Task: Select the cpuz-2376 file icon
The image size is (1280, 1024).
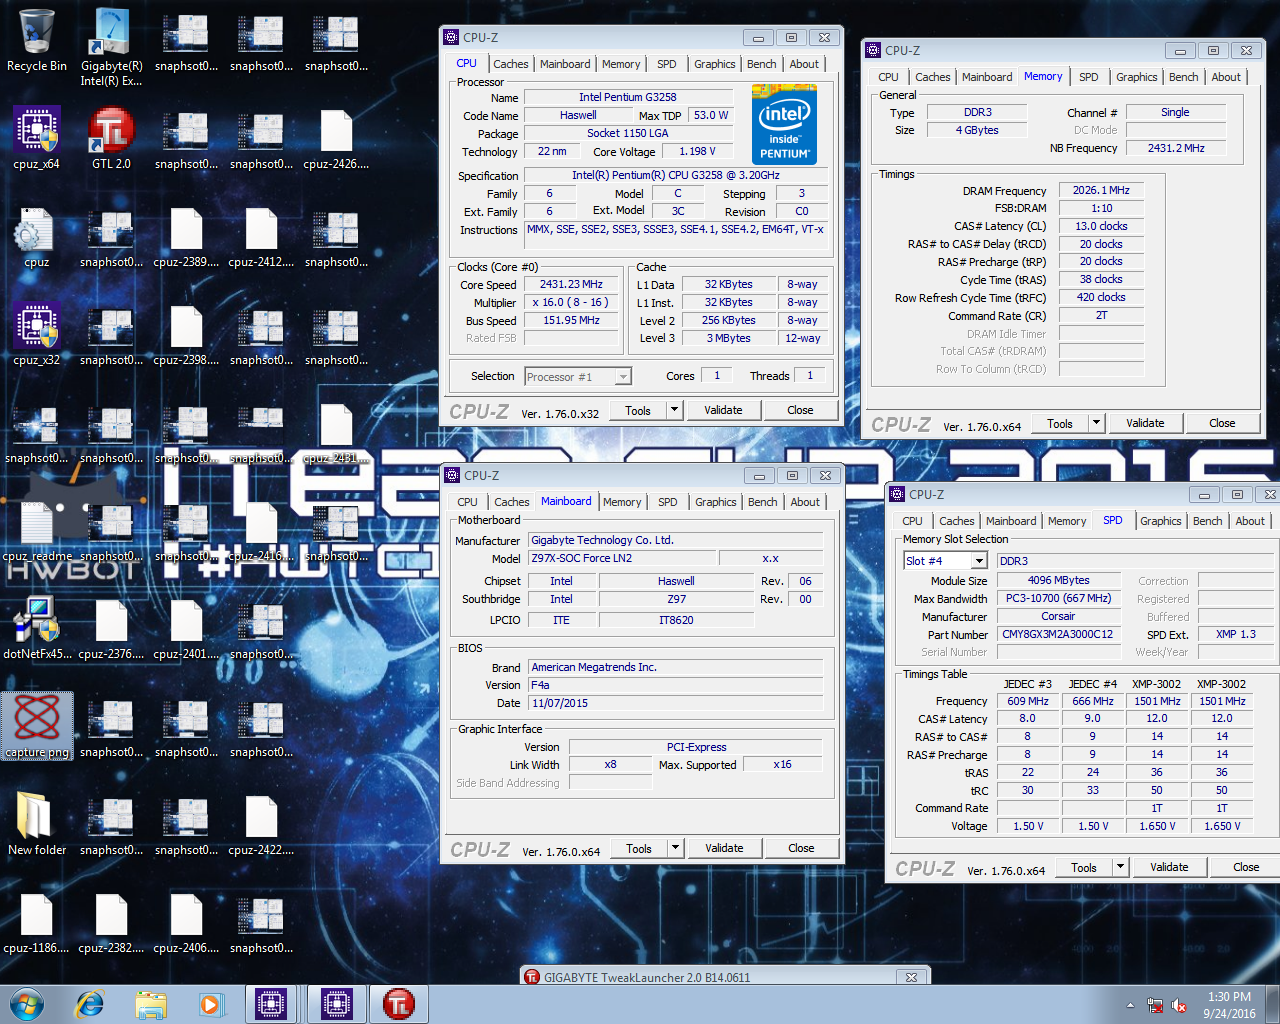Action: point(111,628)
